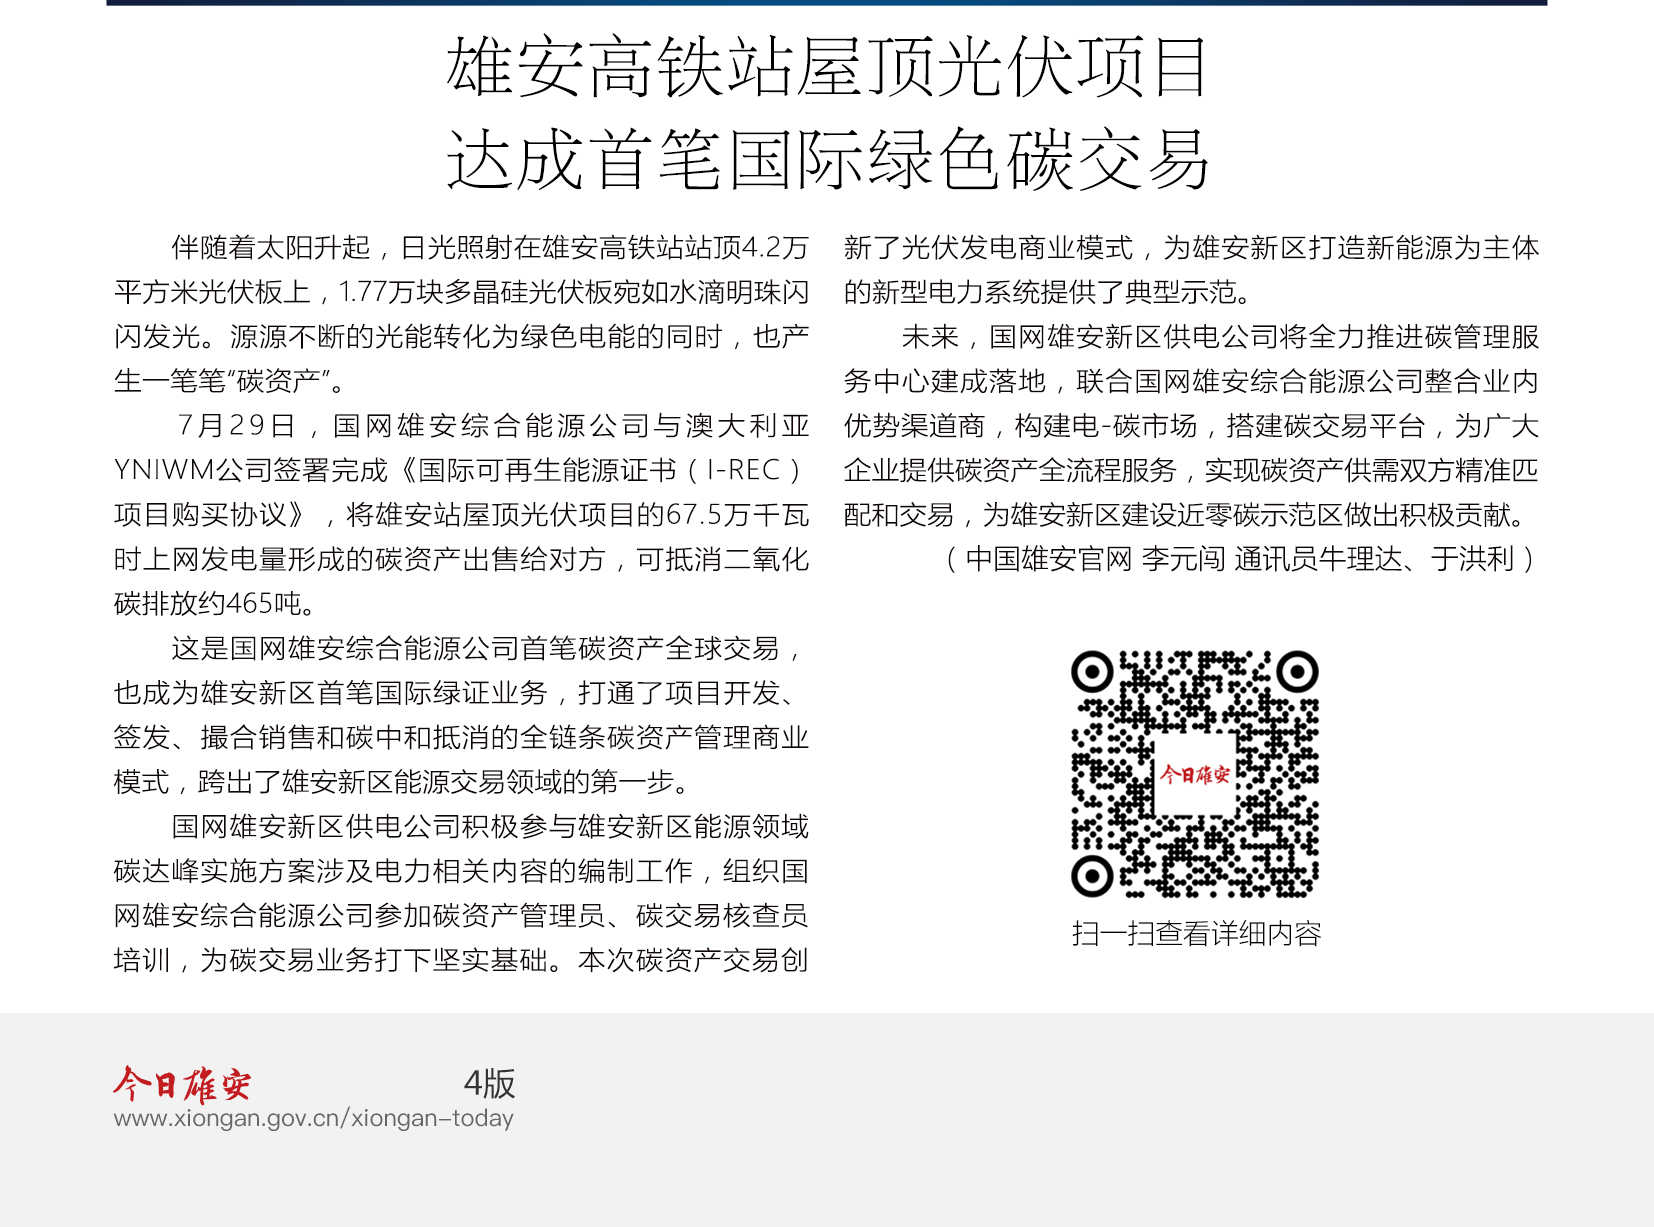
Task: Click the text 新了光伏发电商业模式
Action: pyautogui.click(x=988, y=247)
